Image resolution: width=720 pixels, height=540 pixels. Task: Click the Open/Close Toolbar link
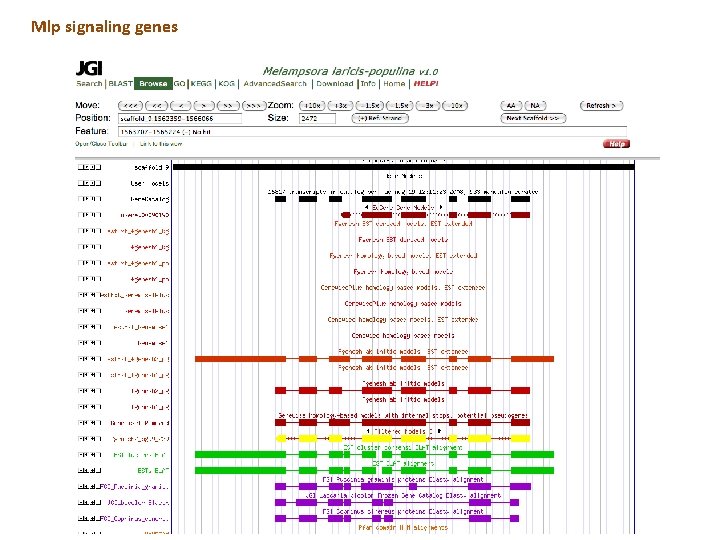click(x=101, y=144)
